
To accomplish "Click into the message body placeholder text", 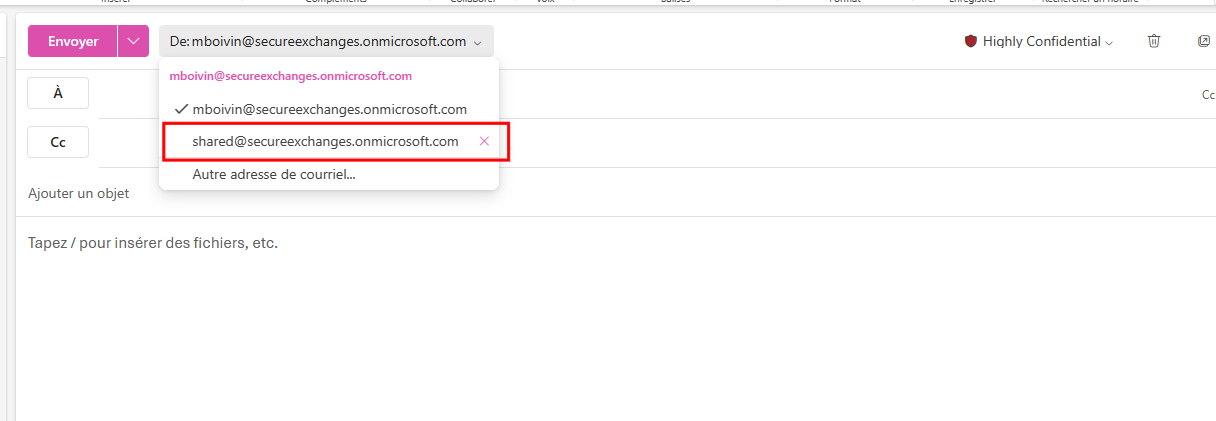I will (x=153, y=243).
